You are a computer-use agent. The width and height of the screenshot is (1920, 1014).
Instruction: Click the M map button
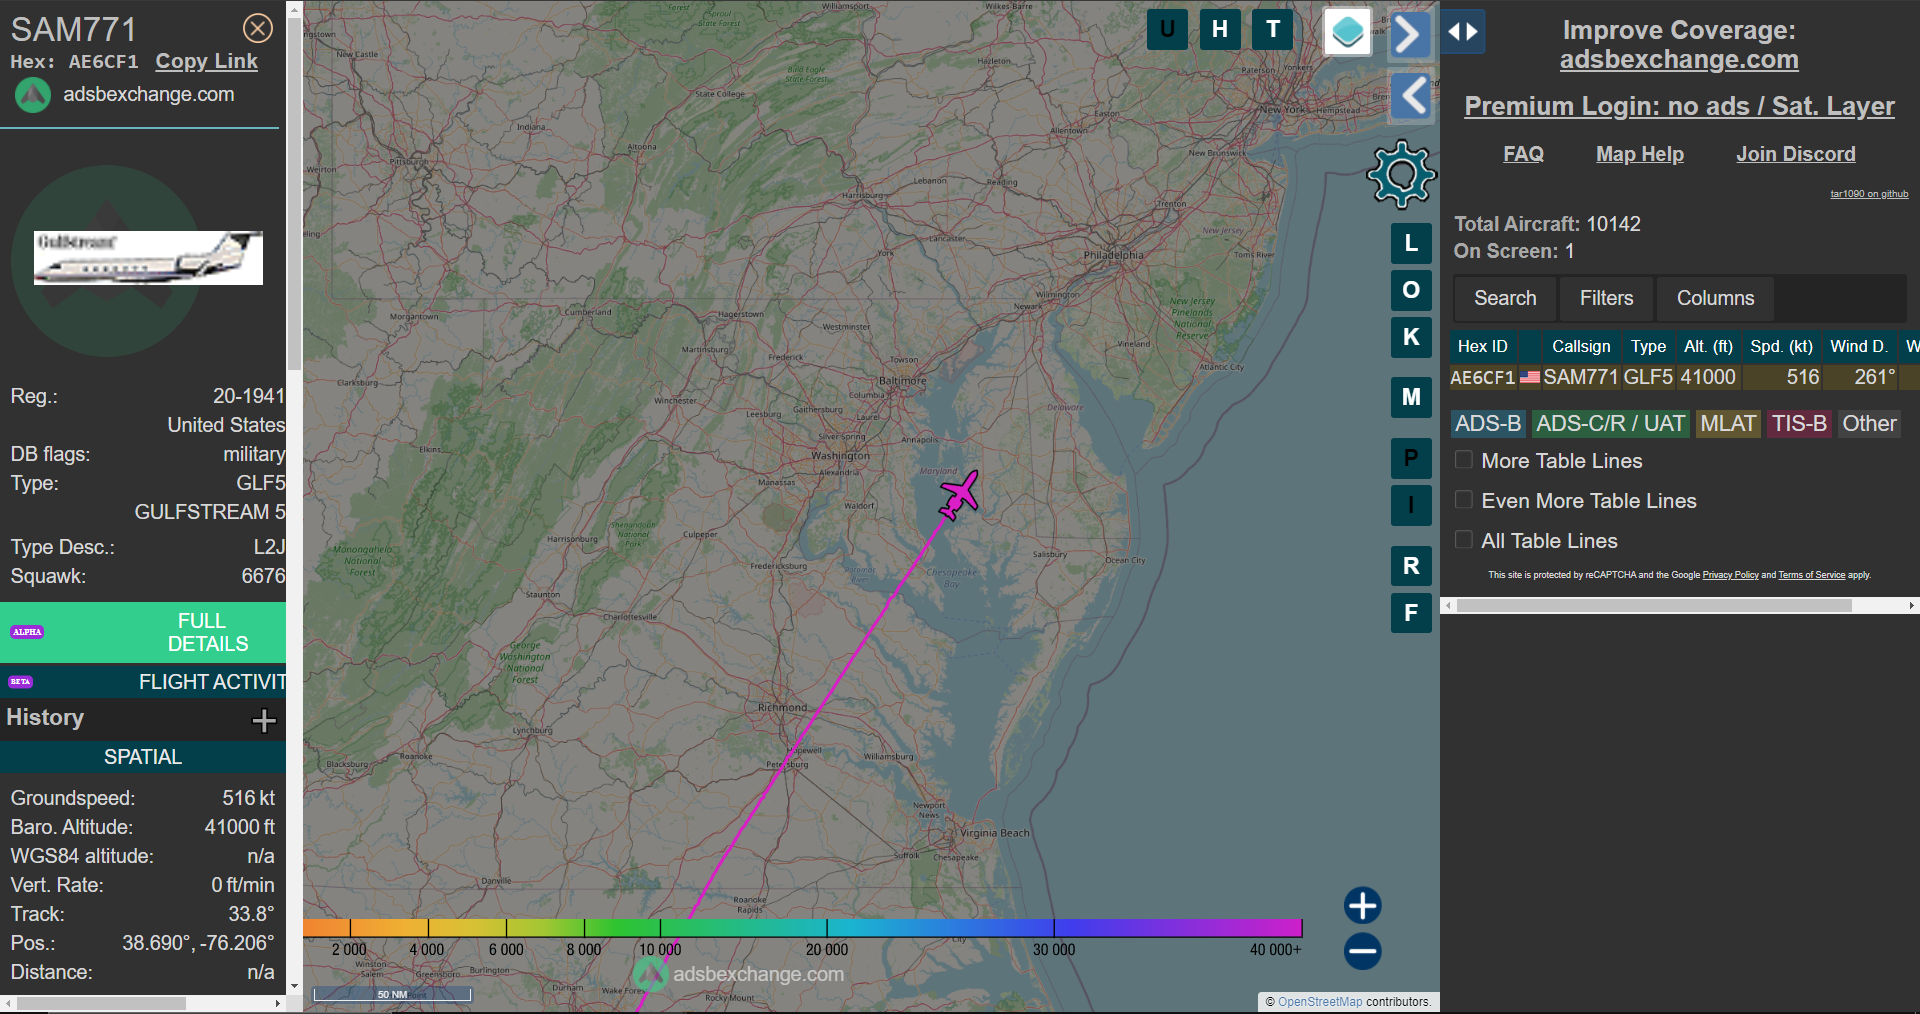click(1411, 397)
